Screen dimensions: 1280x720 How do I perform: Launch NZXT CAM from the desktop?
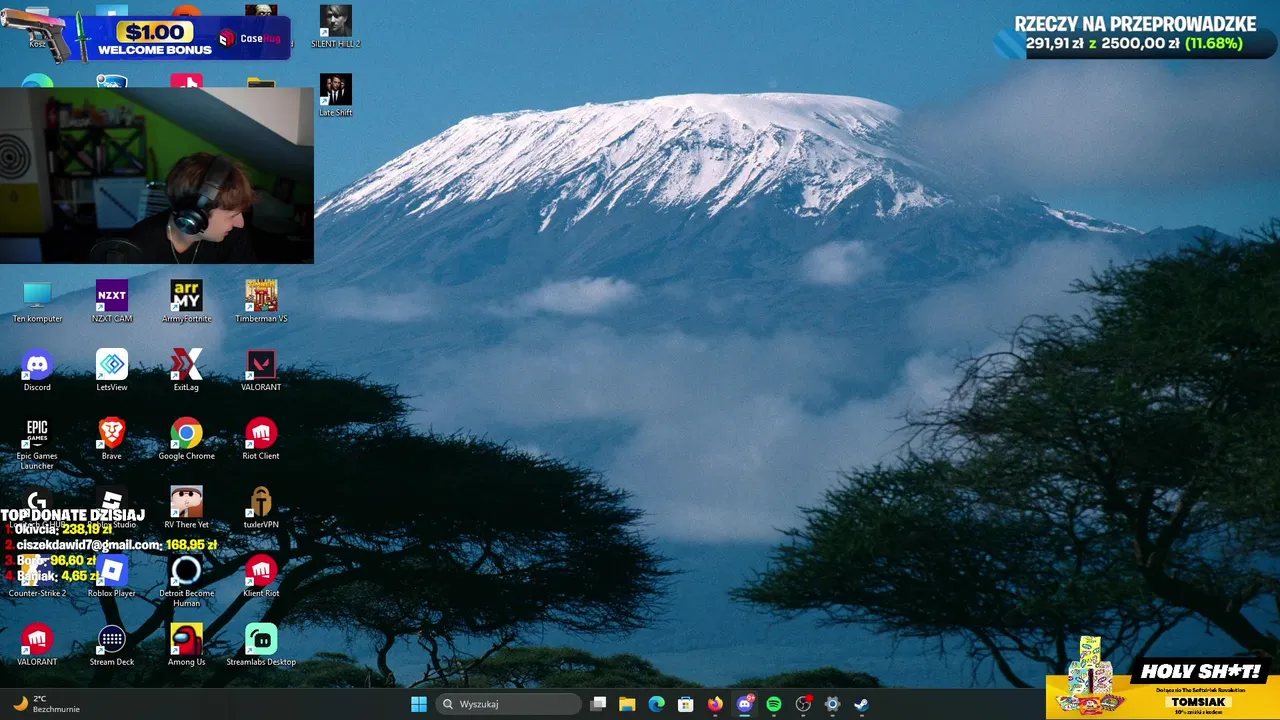point(111,301)
